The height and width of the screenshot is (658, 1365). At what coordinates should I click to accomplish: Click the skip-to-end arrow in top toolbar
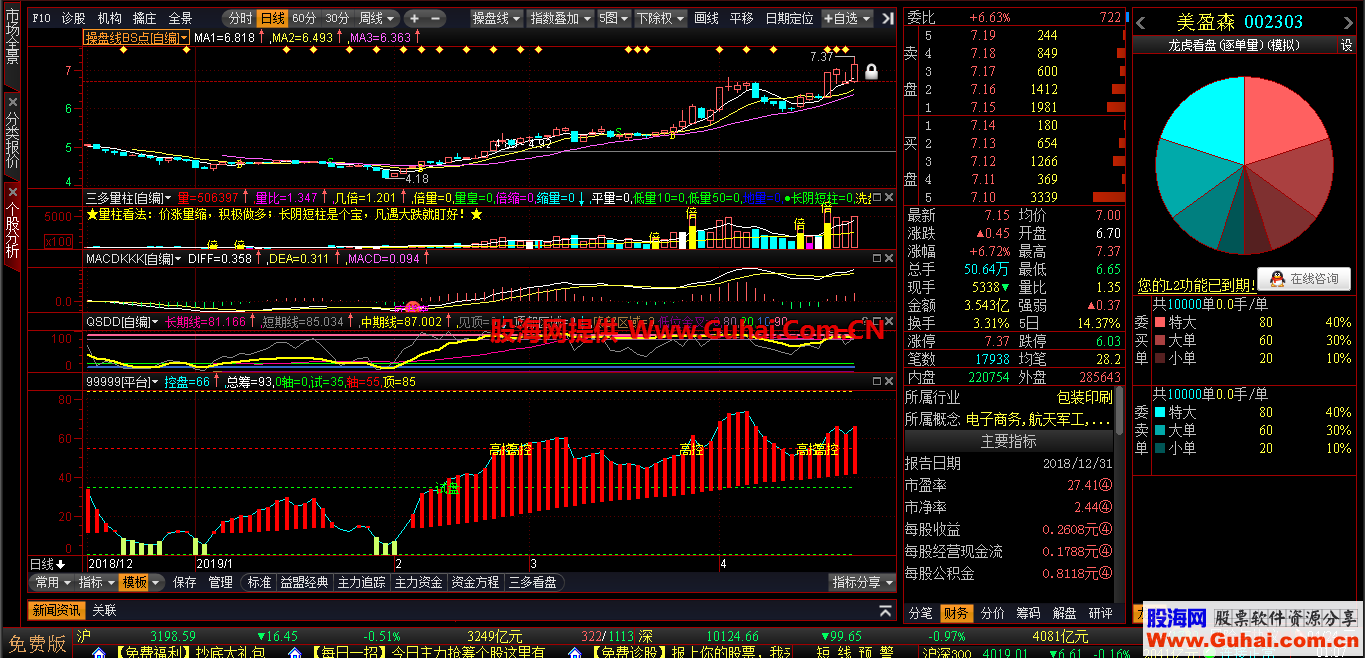point(887,18)
